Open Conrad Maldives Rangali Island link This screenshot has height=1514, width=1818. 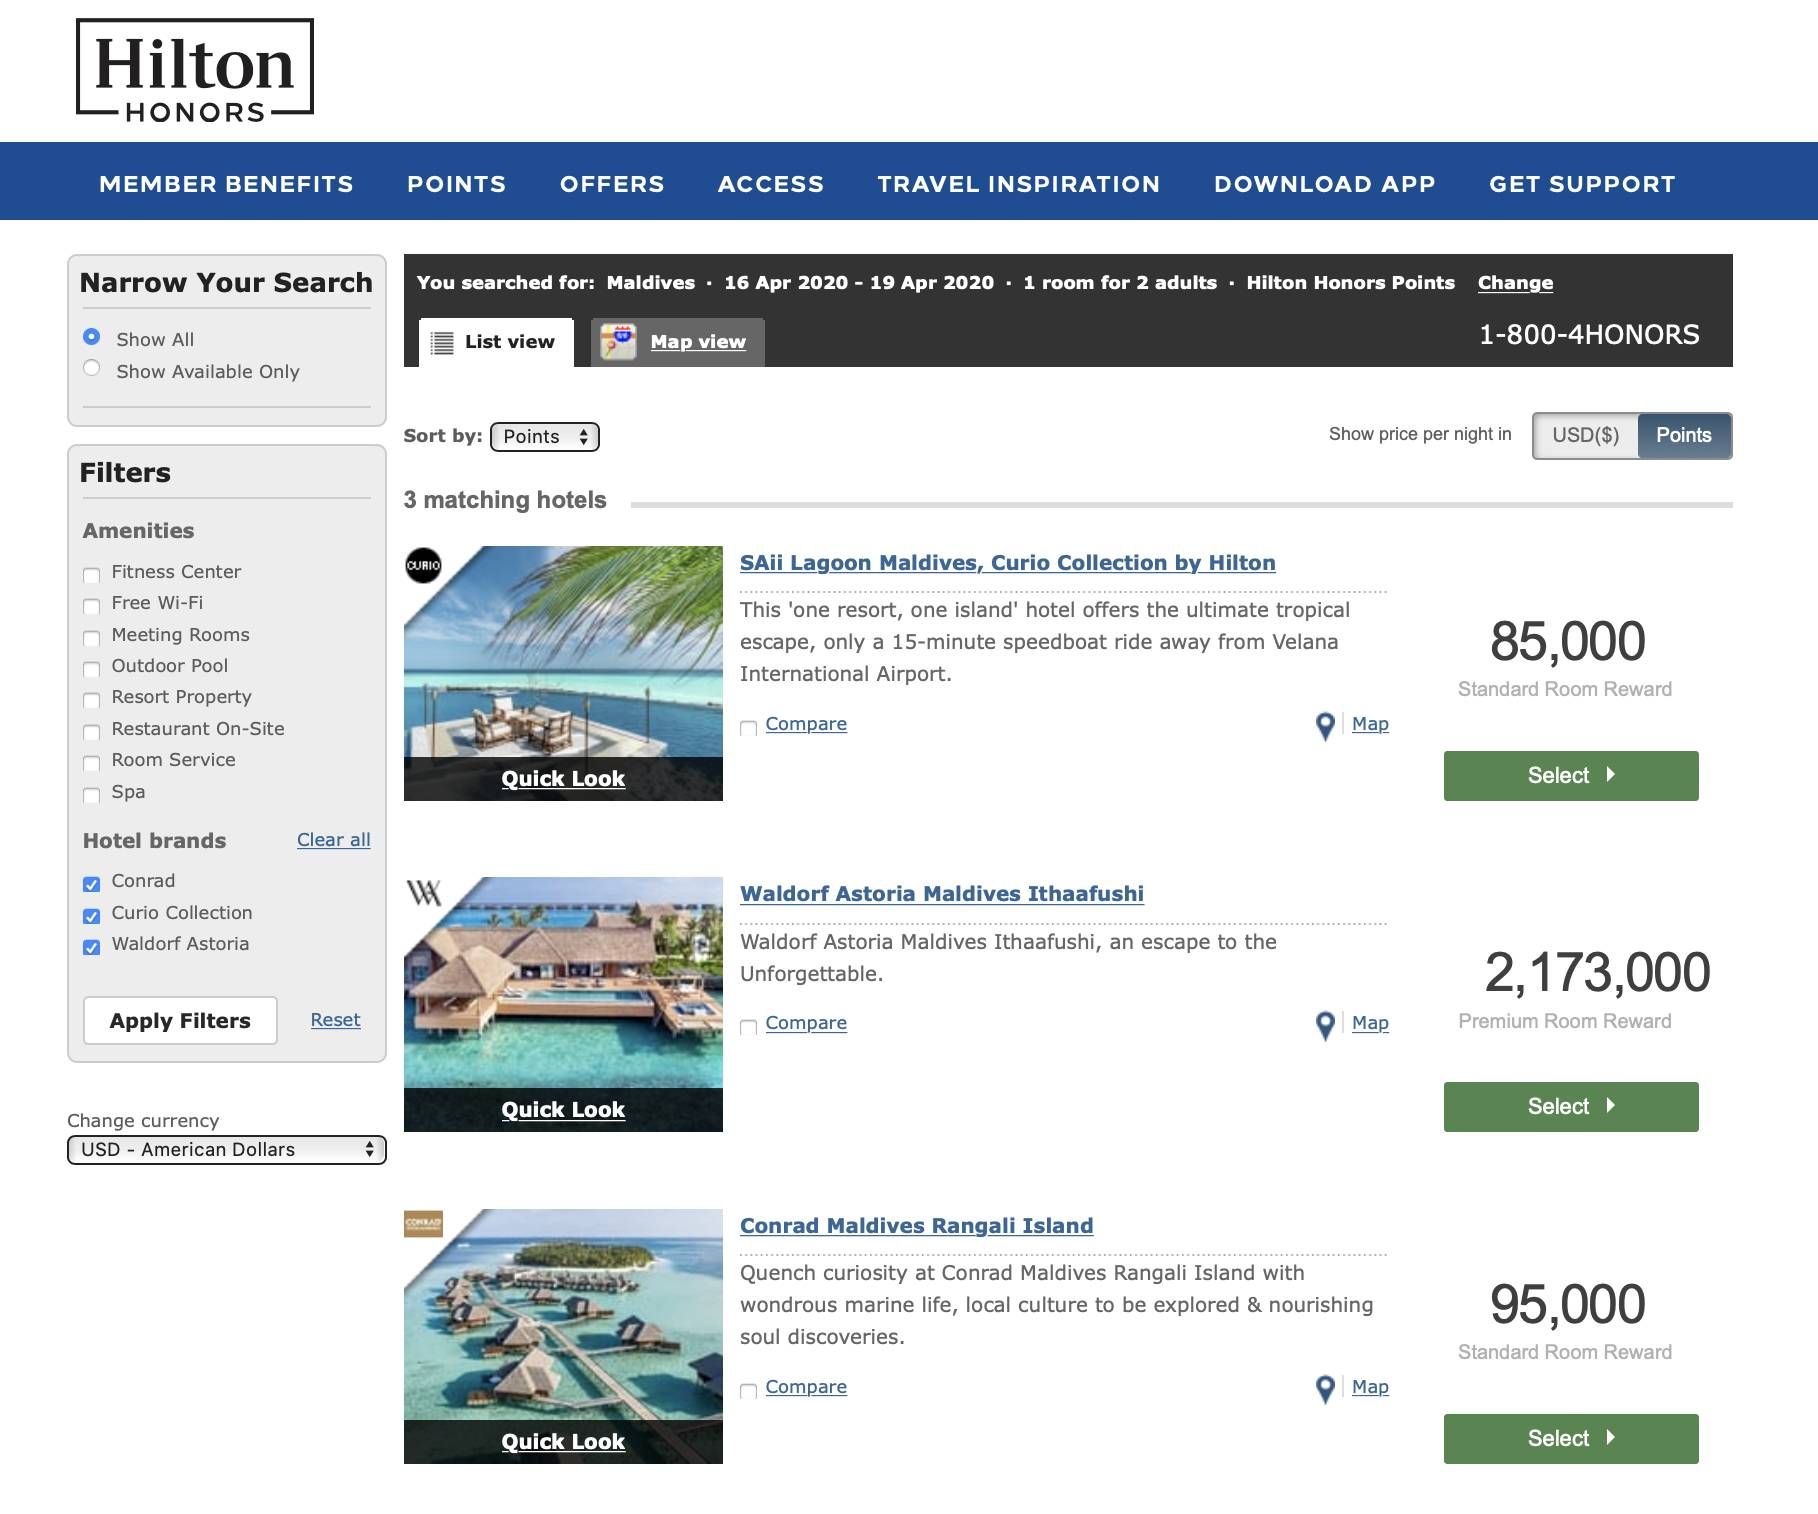(917, 1226)
